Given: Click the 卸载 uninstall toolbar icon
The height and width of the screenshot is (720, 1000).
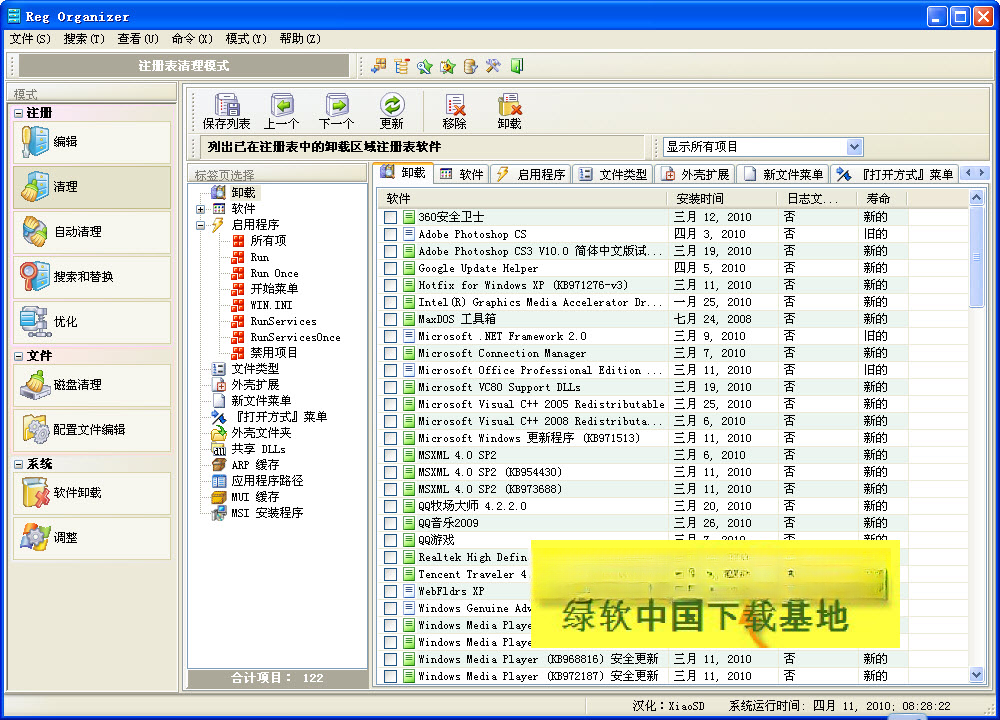Looking at the screenshot, I should tap(509, 110).
